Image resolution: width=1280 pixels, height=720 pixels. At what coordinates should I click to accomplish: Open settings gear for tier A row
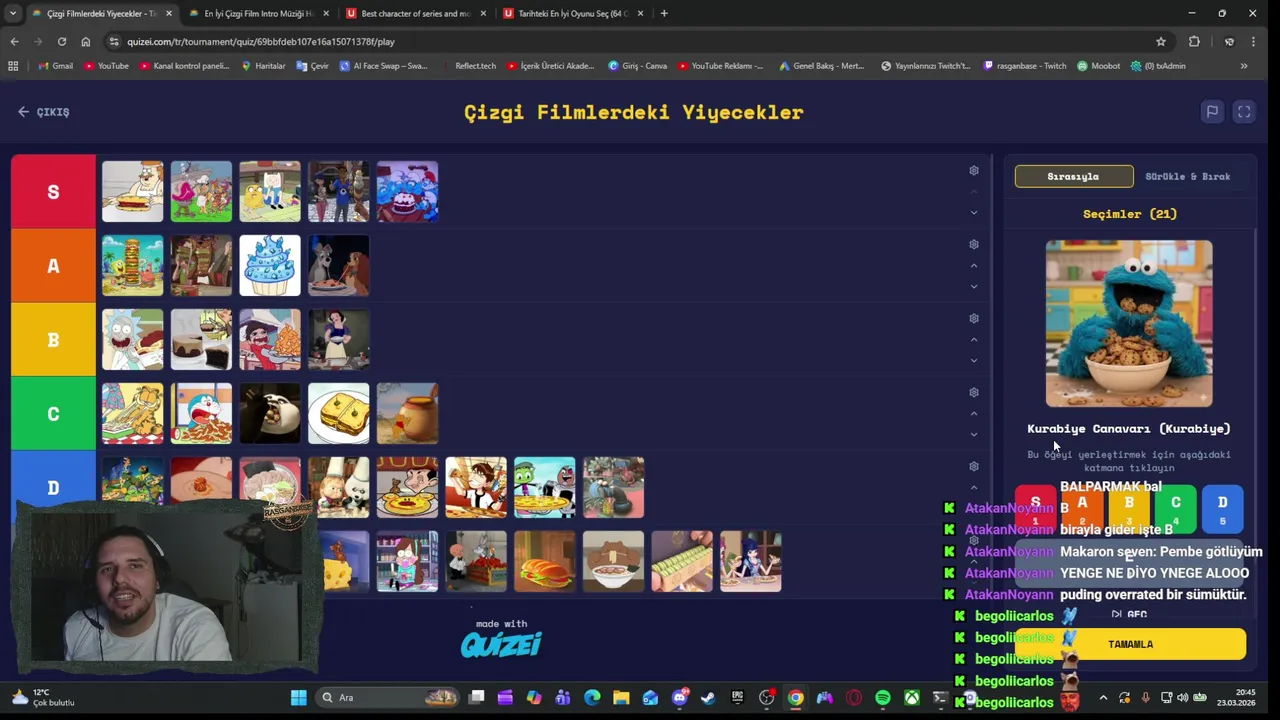[x=974, y=245]
